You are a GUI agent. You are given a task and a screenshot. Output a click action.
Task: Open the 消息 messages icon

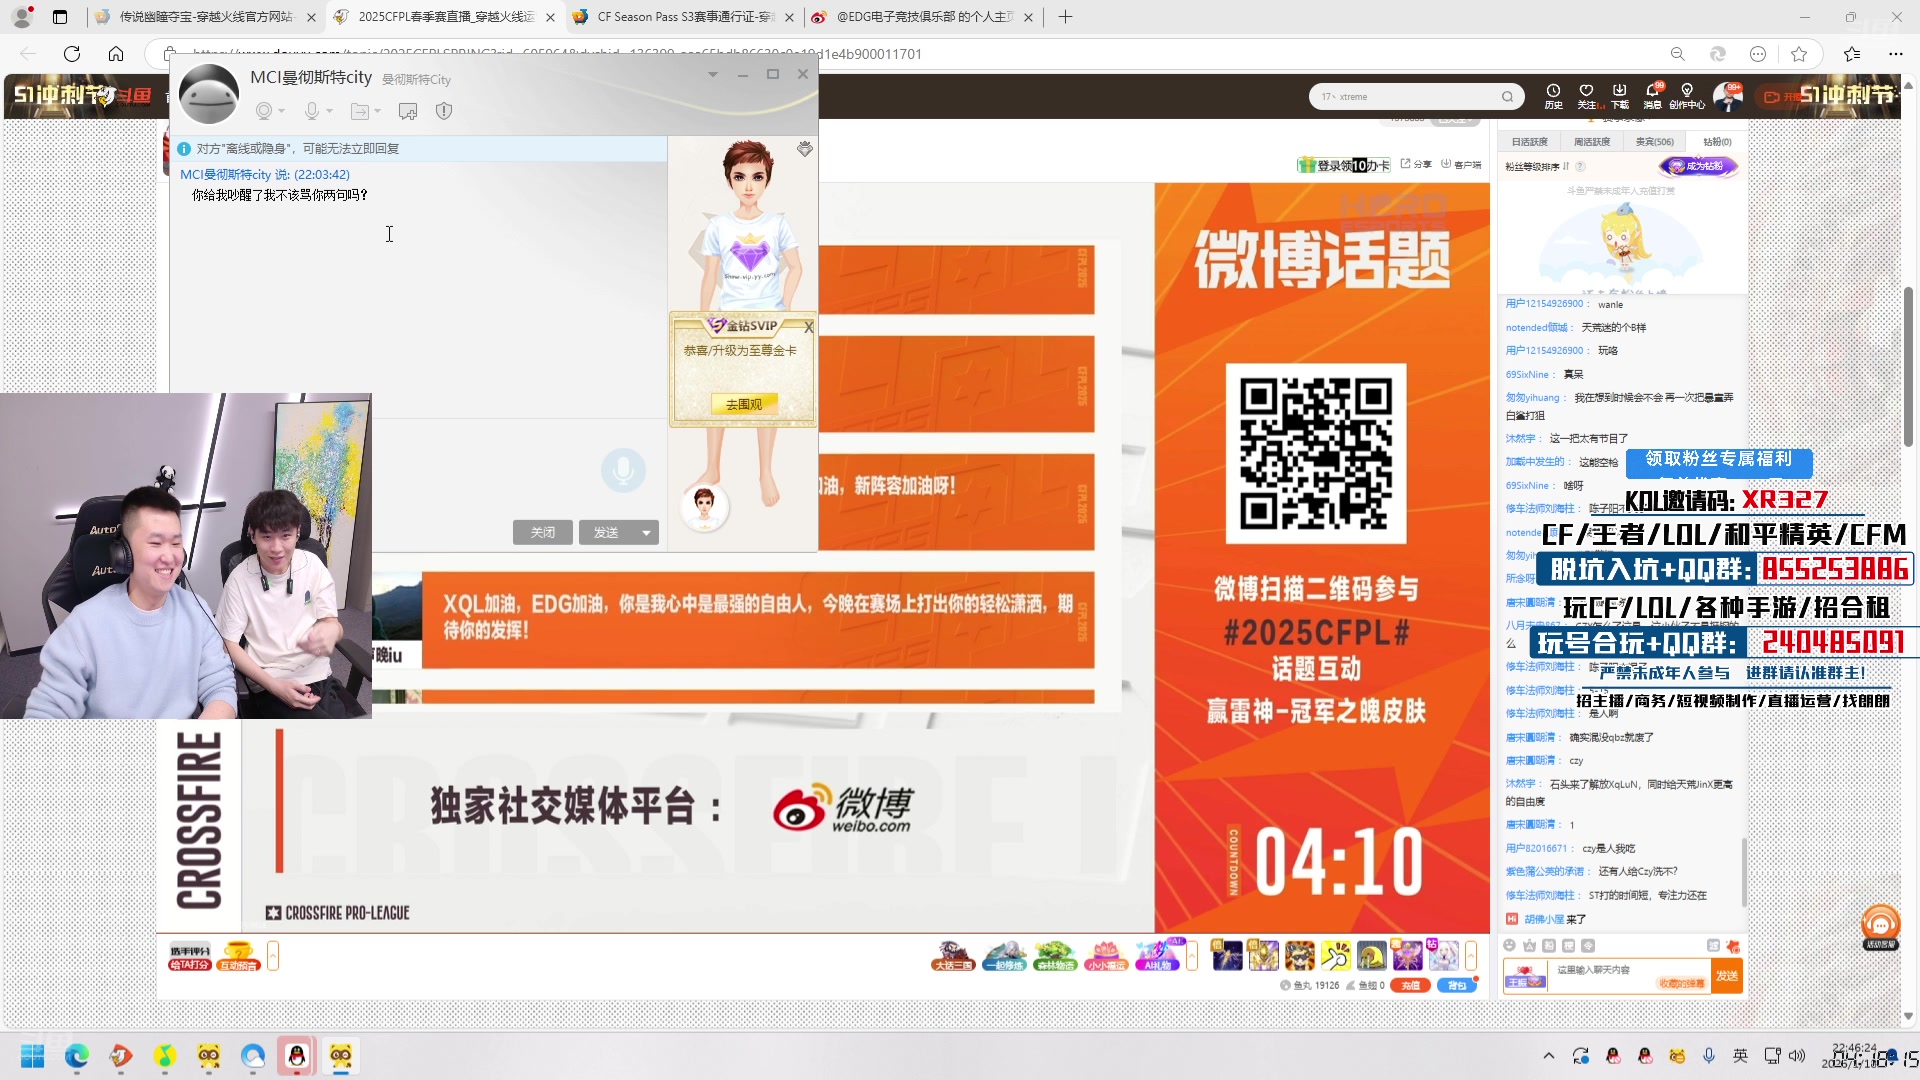click(1652, 96)
